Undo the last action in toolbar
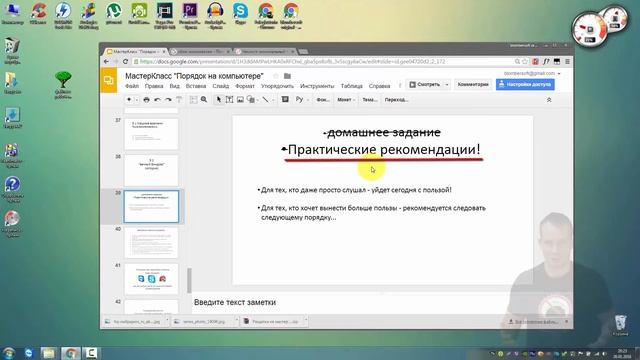Screen dimensions: 640x360 coord(157,100)
